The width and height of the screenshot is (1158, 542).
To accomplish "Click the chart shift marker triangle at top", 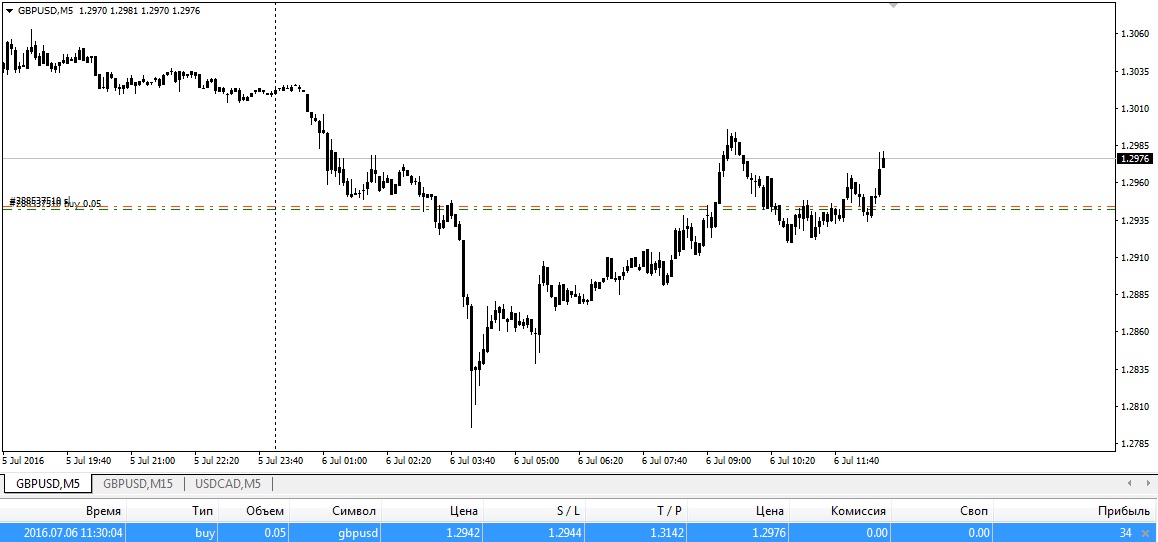I will pyautogui.click(x=894, y=5).
